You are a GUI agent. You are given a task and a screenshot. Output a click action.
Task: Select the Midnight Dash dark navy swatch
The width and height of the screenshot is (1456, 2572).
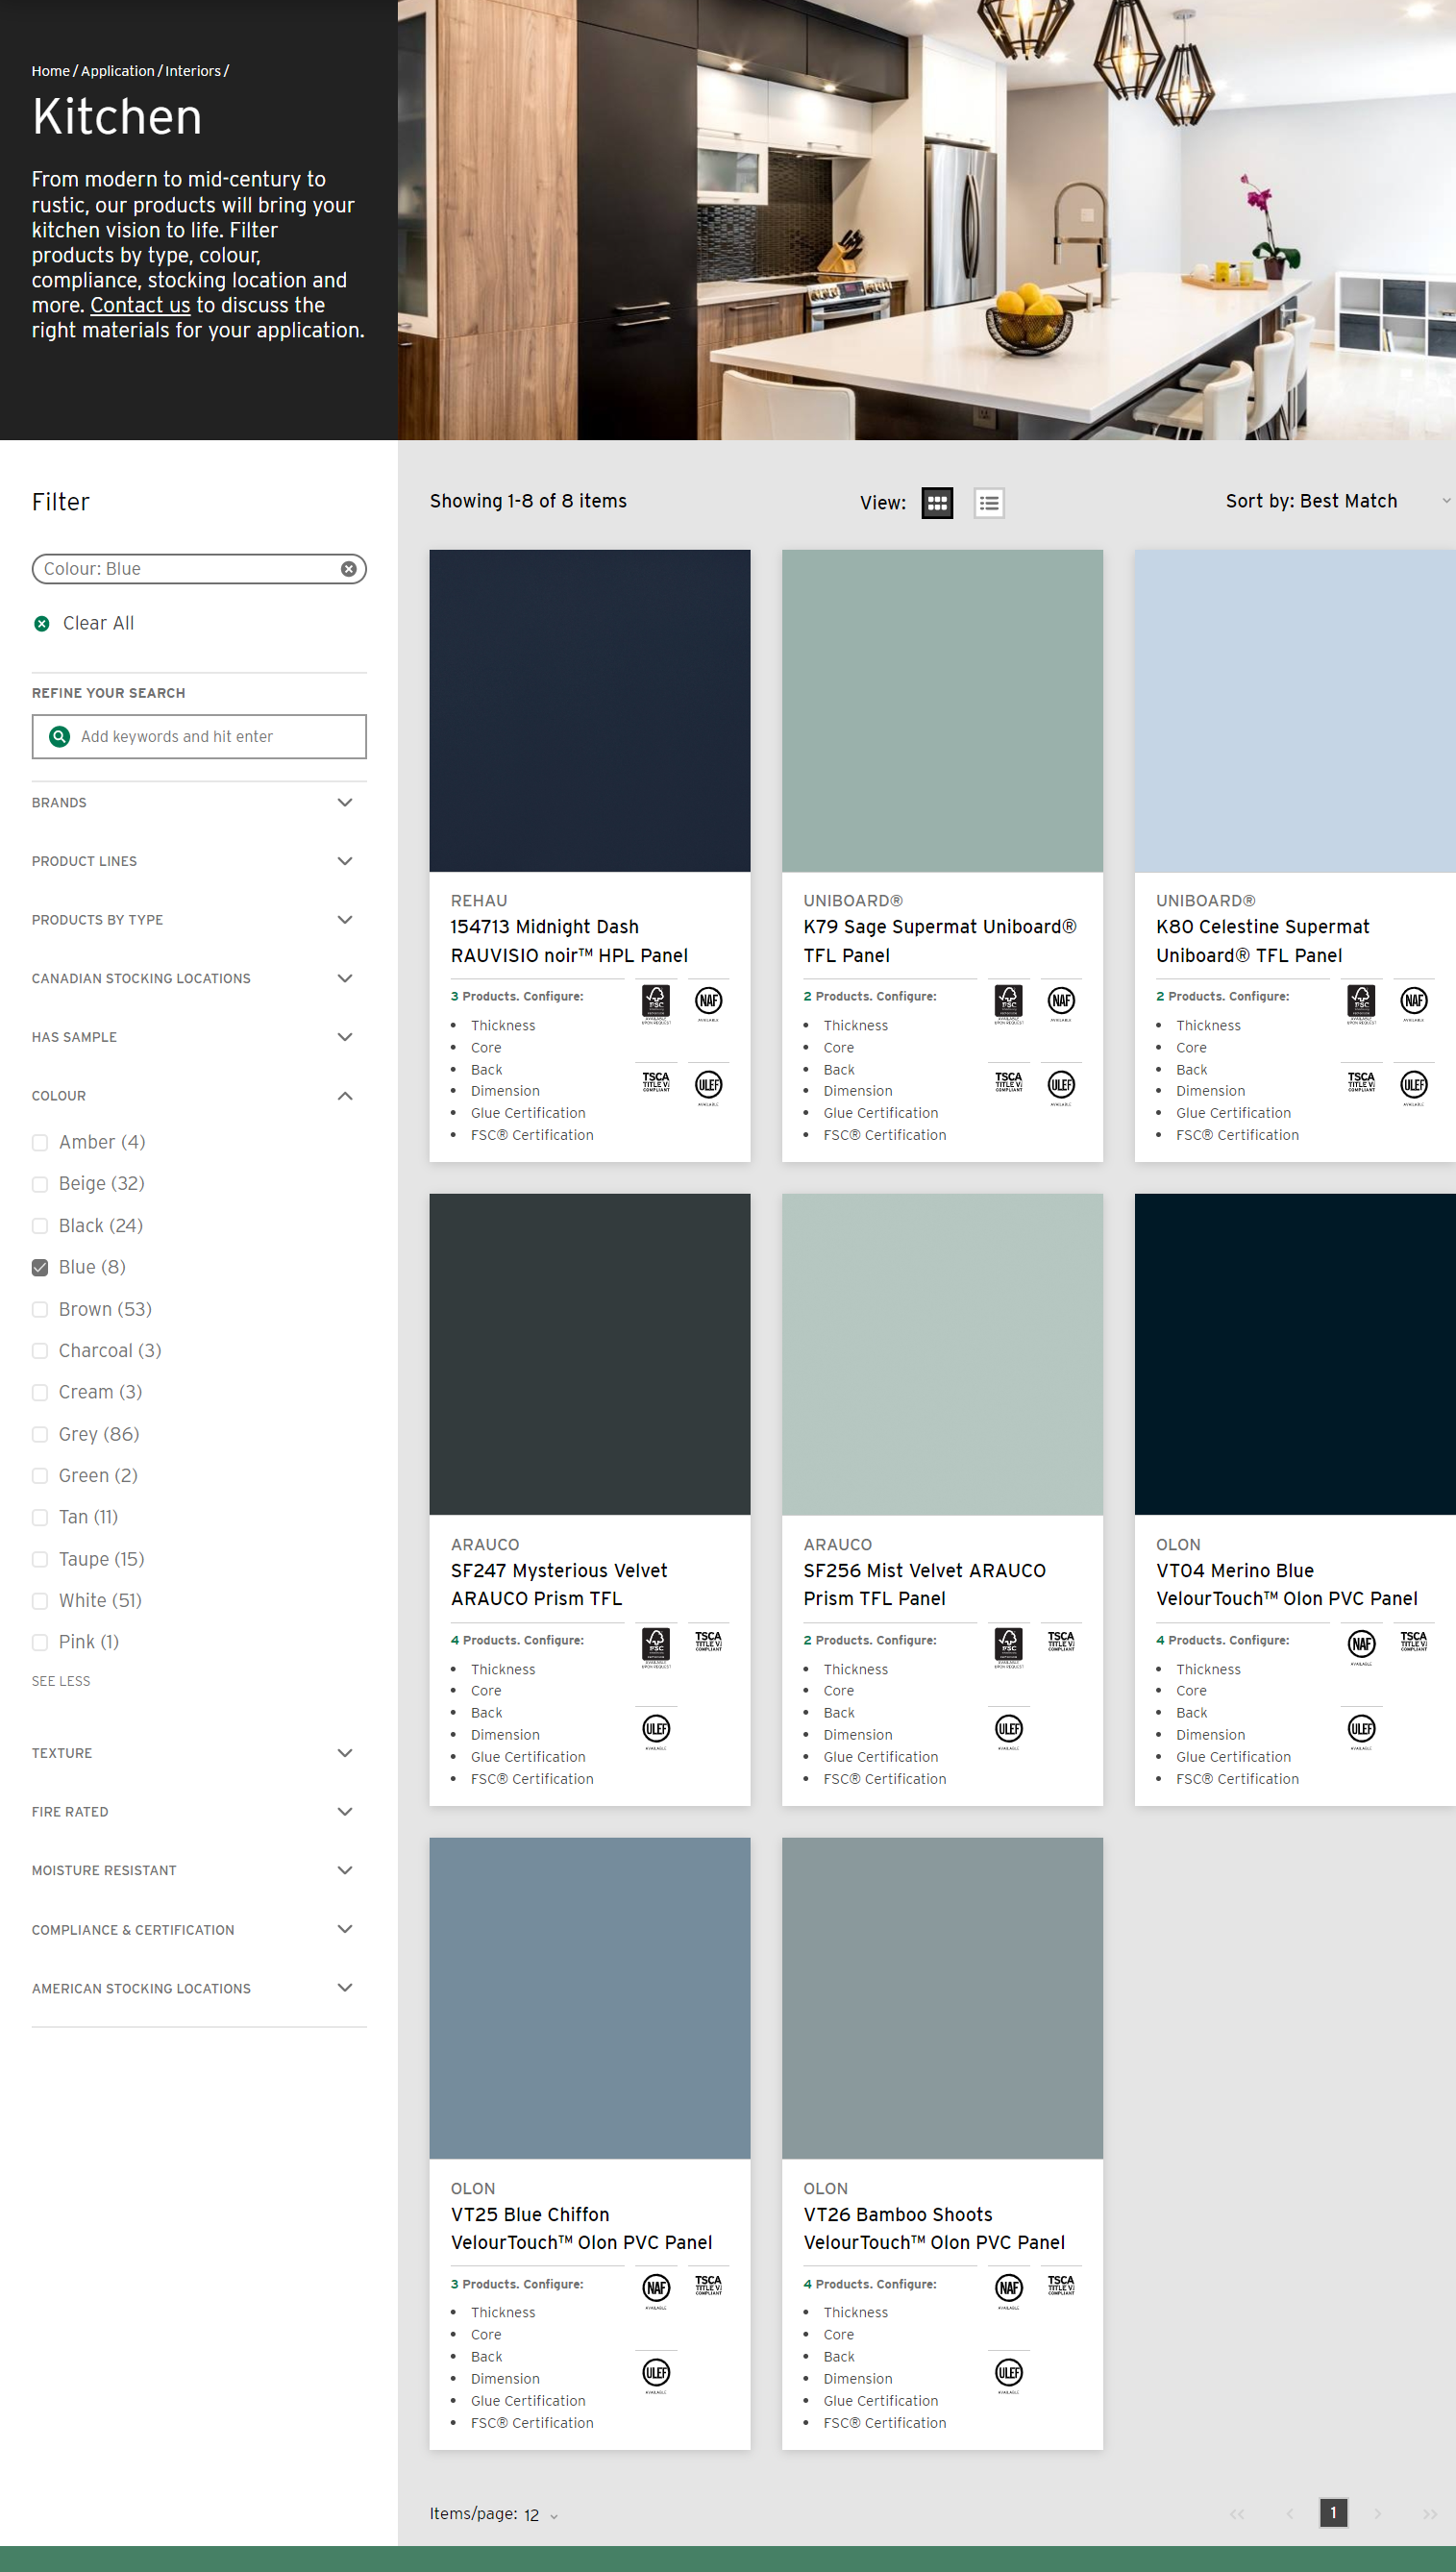[590, 711]
